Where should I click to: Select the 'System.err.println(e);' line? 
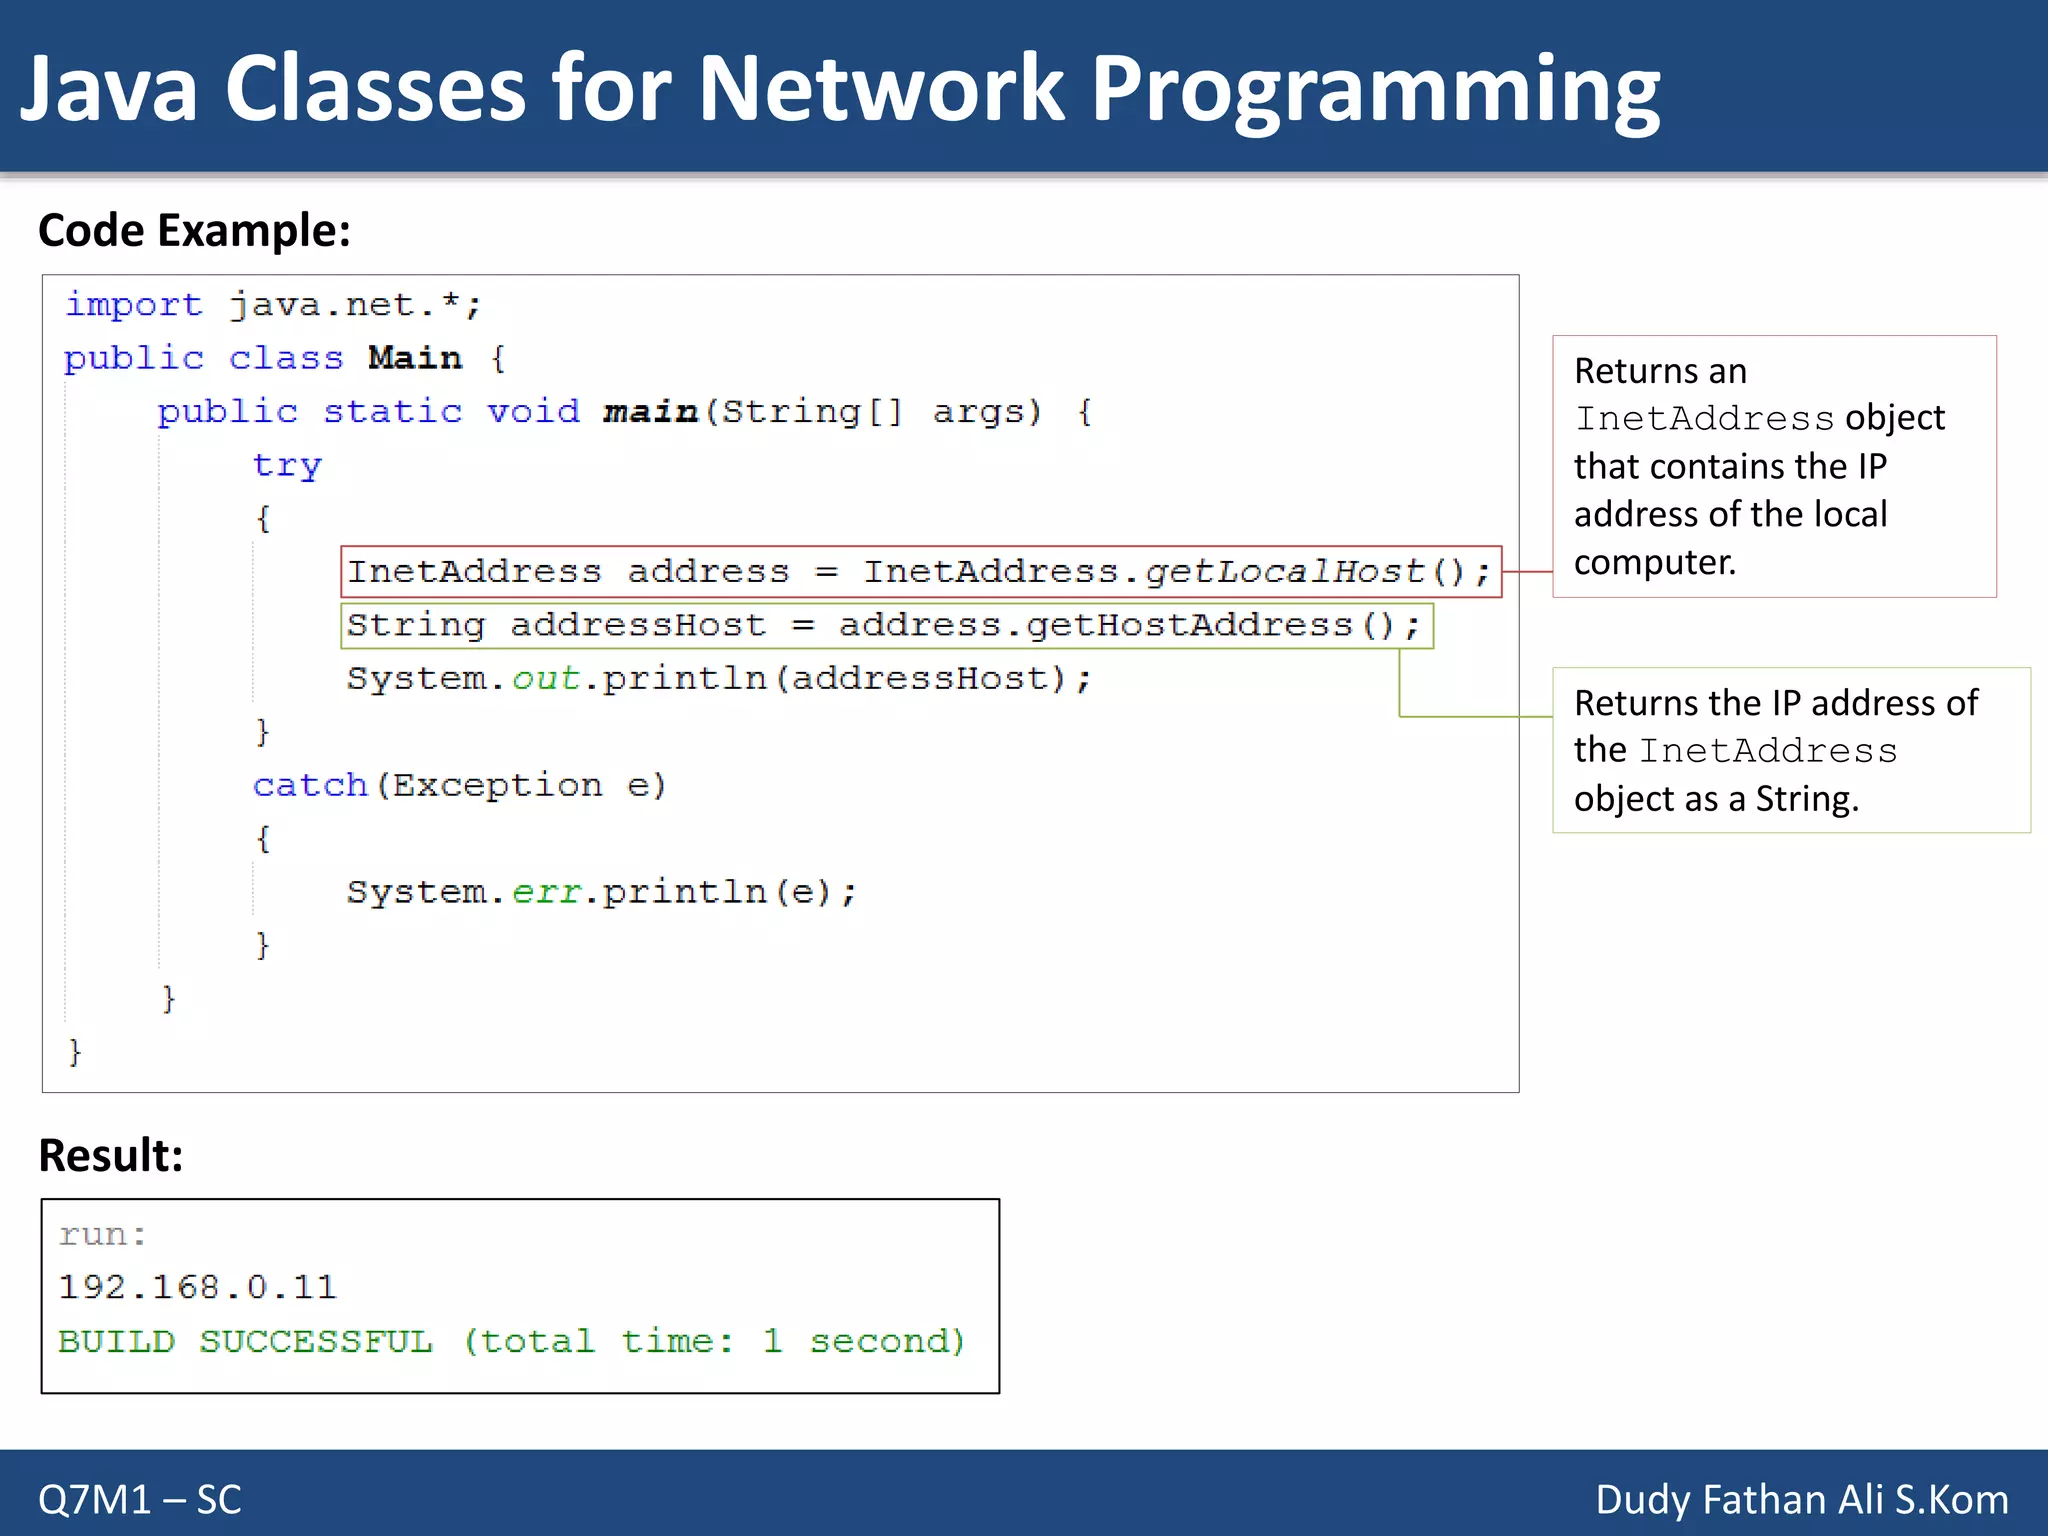(602, 892)
